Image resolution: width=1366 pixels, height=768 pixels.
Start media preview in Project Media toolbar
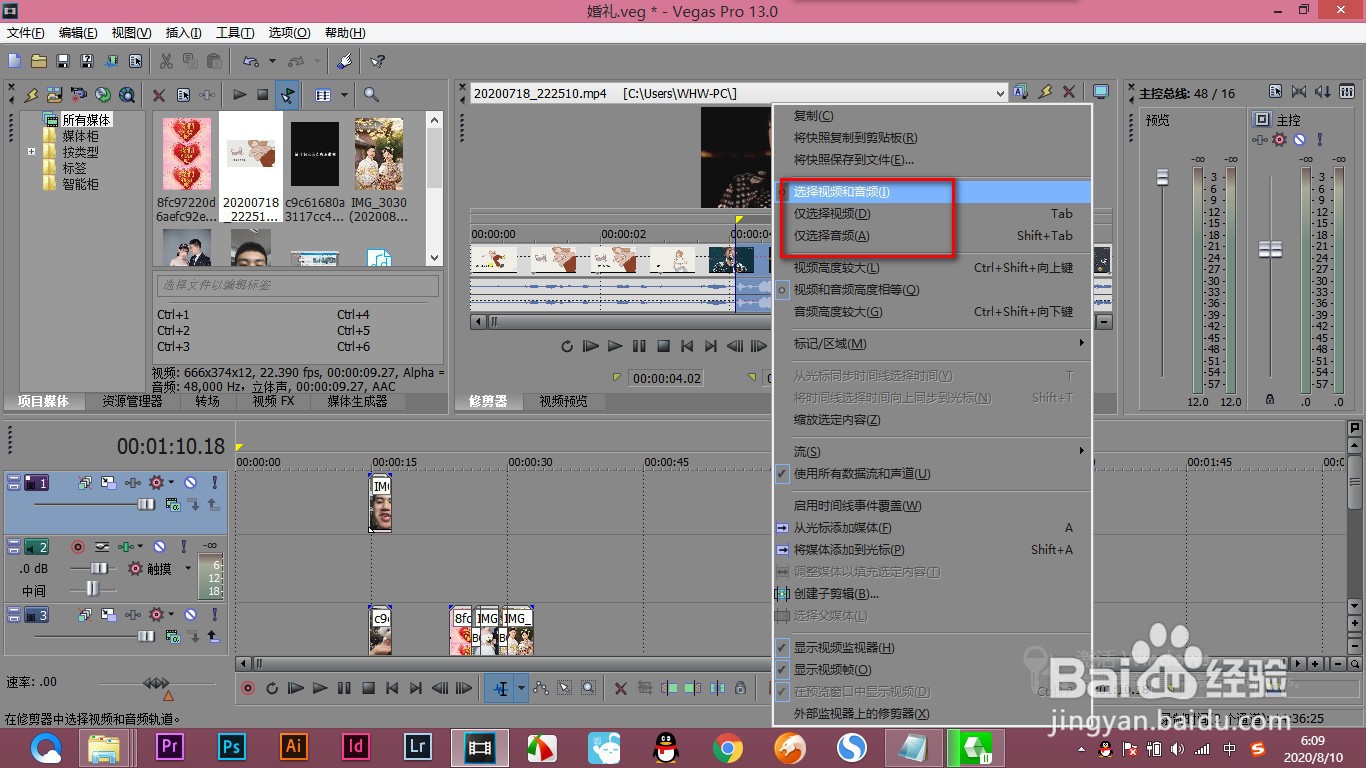240,95
